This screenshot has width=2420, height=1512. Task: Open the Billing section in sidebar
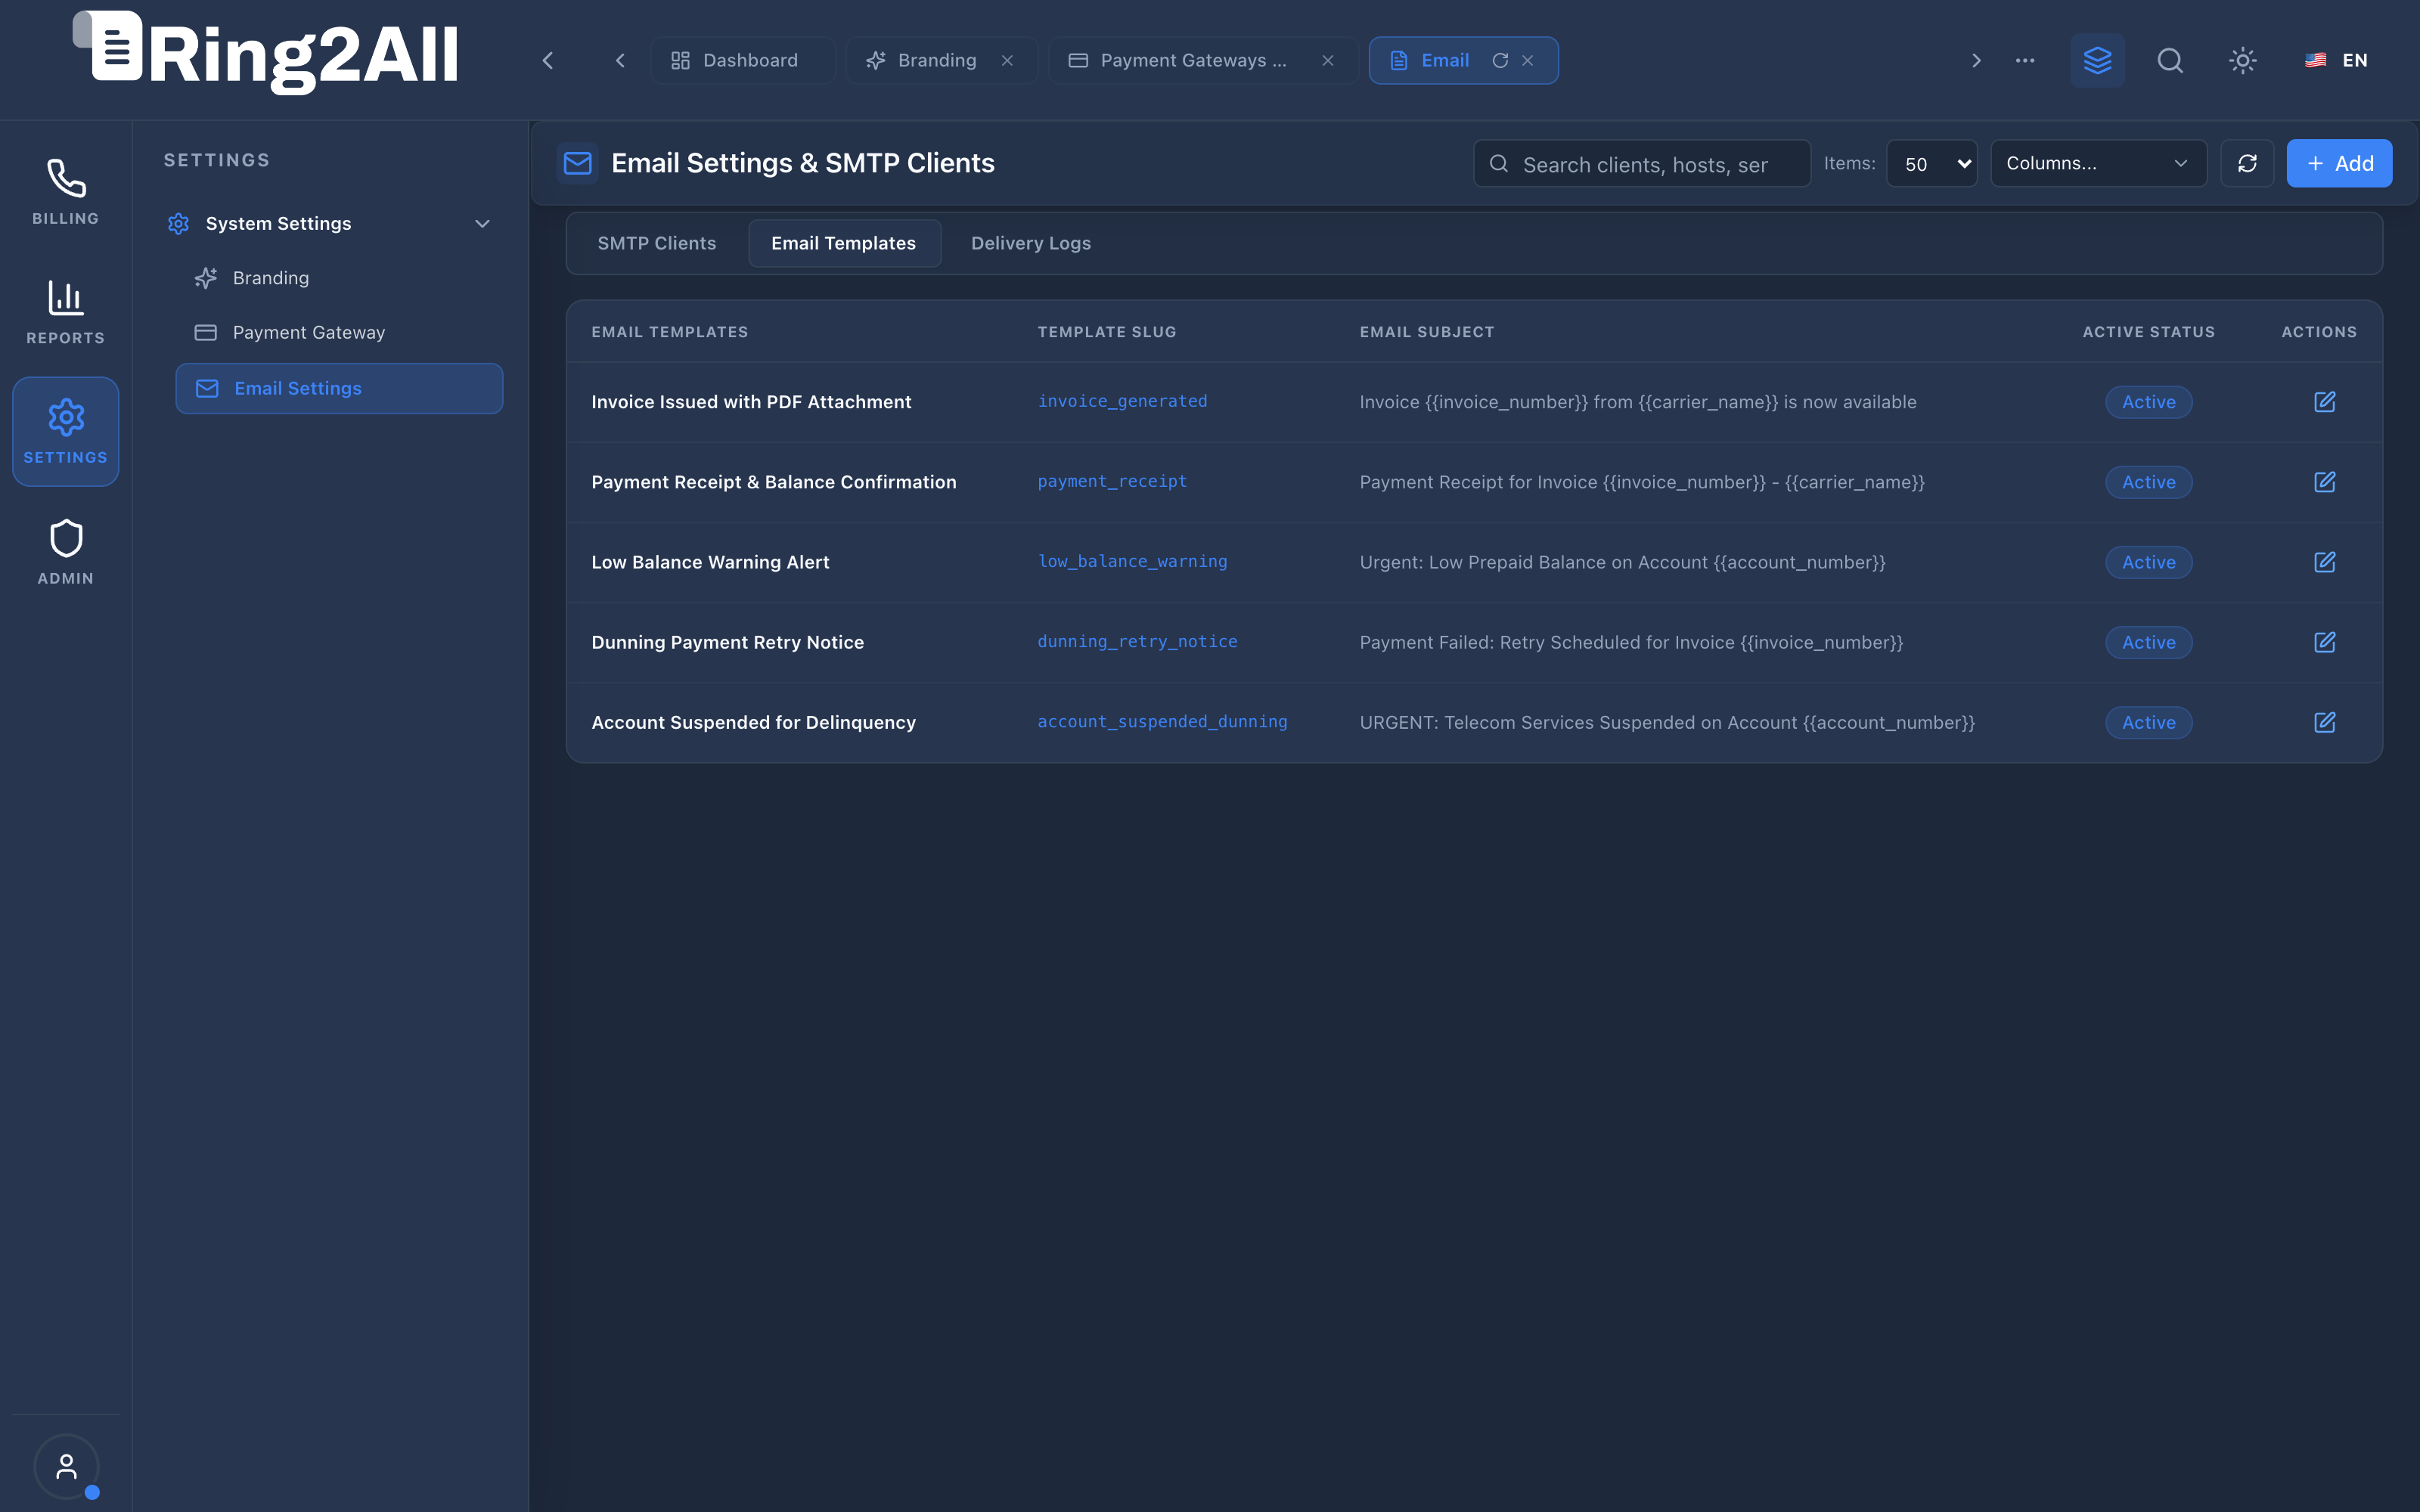(x=66, y=192)
